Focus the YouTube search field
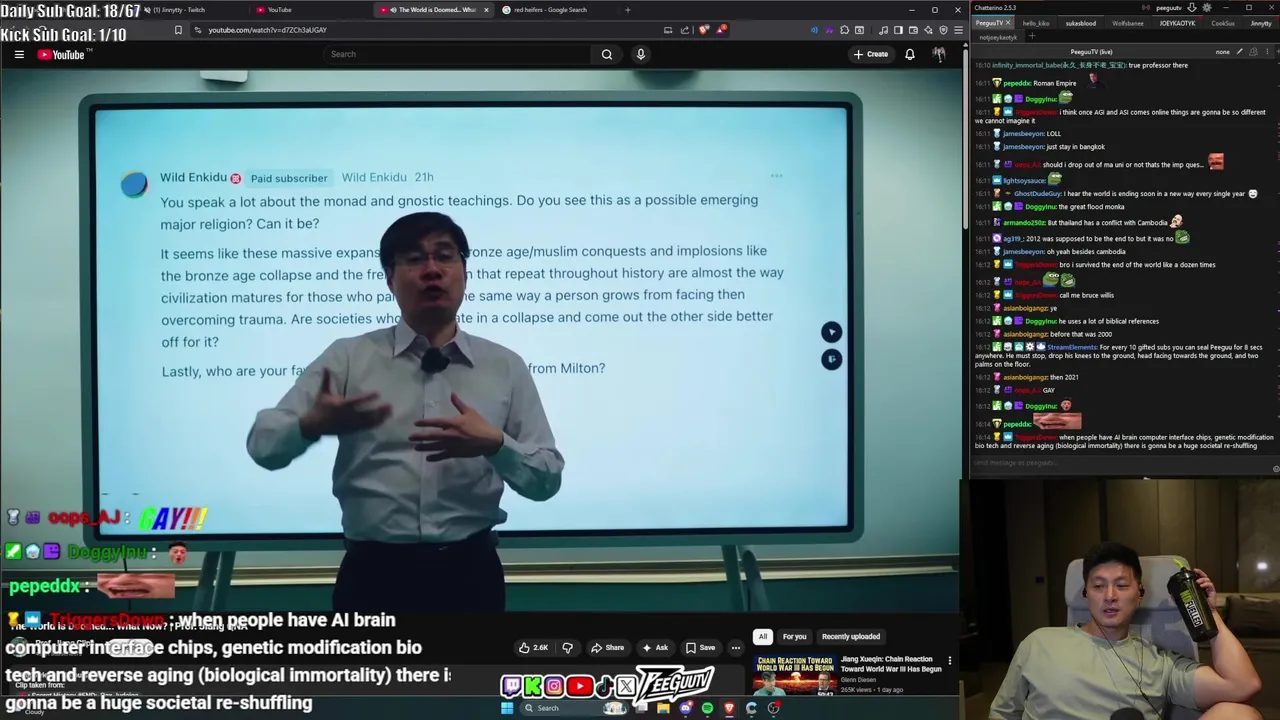 (460, 54)
